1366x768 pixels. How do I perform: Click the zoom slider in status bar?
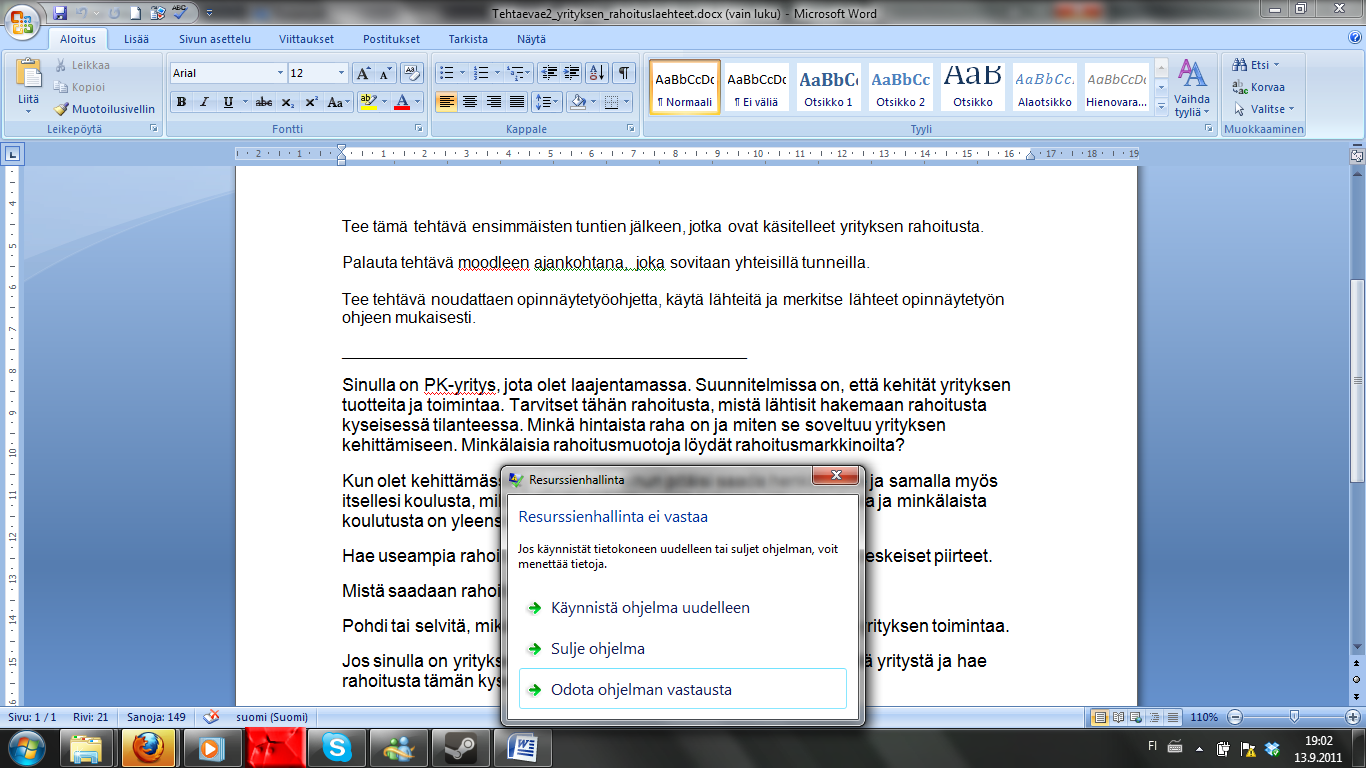tap(1294, 717)
